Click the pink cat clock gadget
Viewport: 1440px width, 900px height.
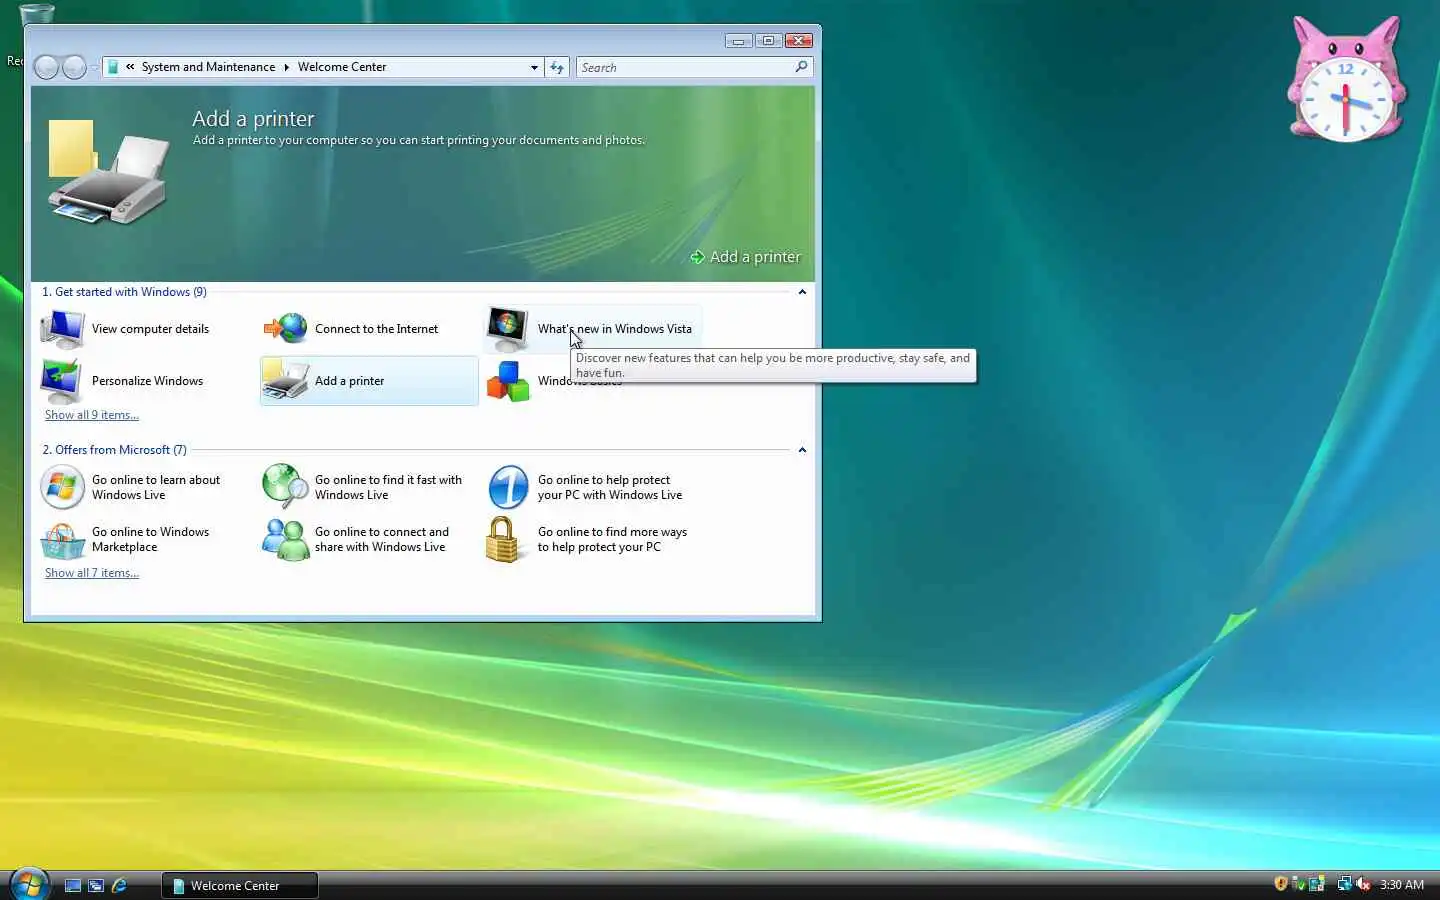1346,79
